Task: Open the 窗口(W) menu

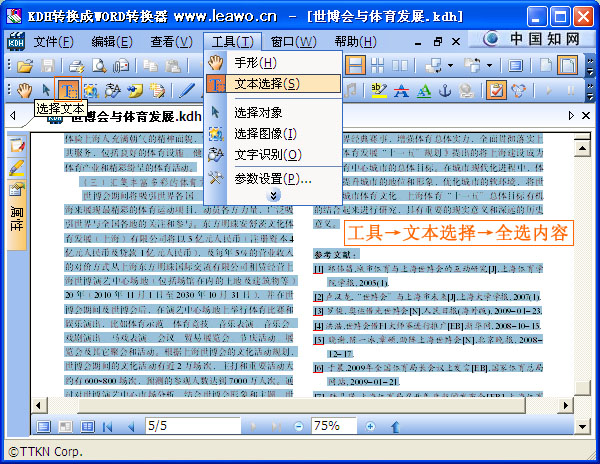Action: click(x=293, y=41)
